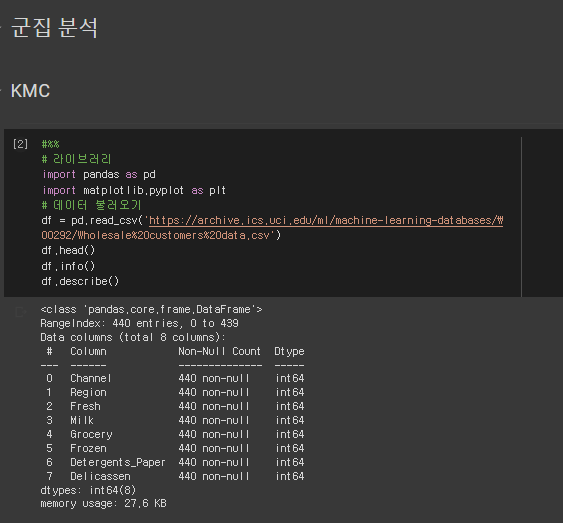
Task: Select the 'KMC' section heading
Action: pyautogui.click(x=31, y=91)
